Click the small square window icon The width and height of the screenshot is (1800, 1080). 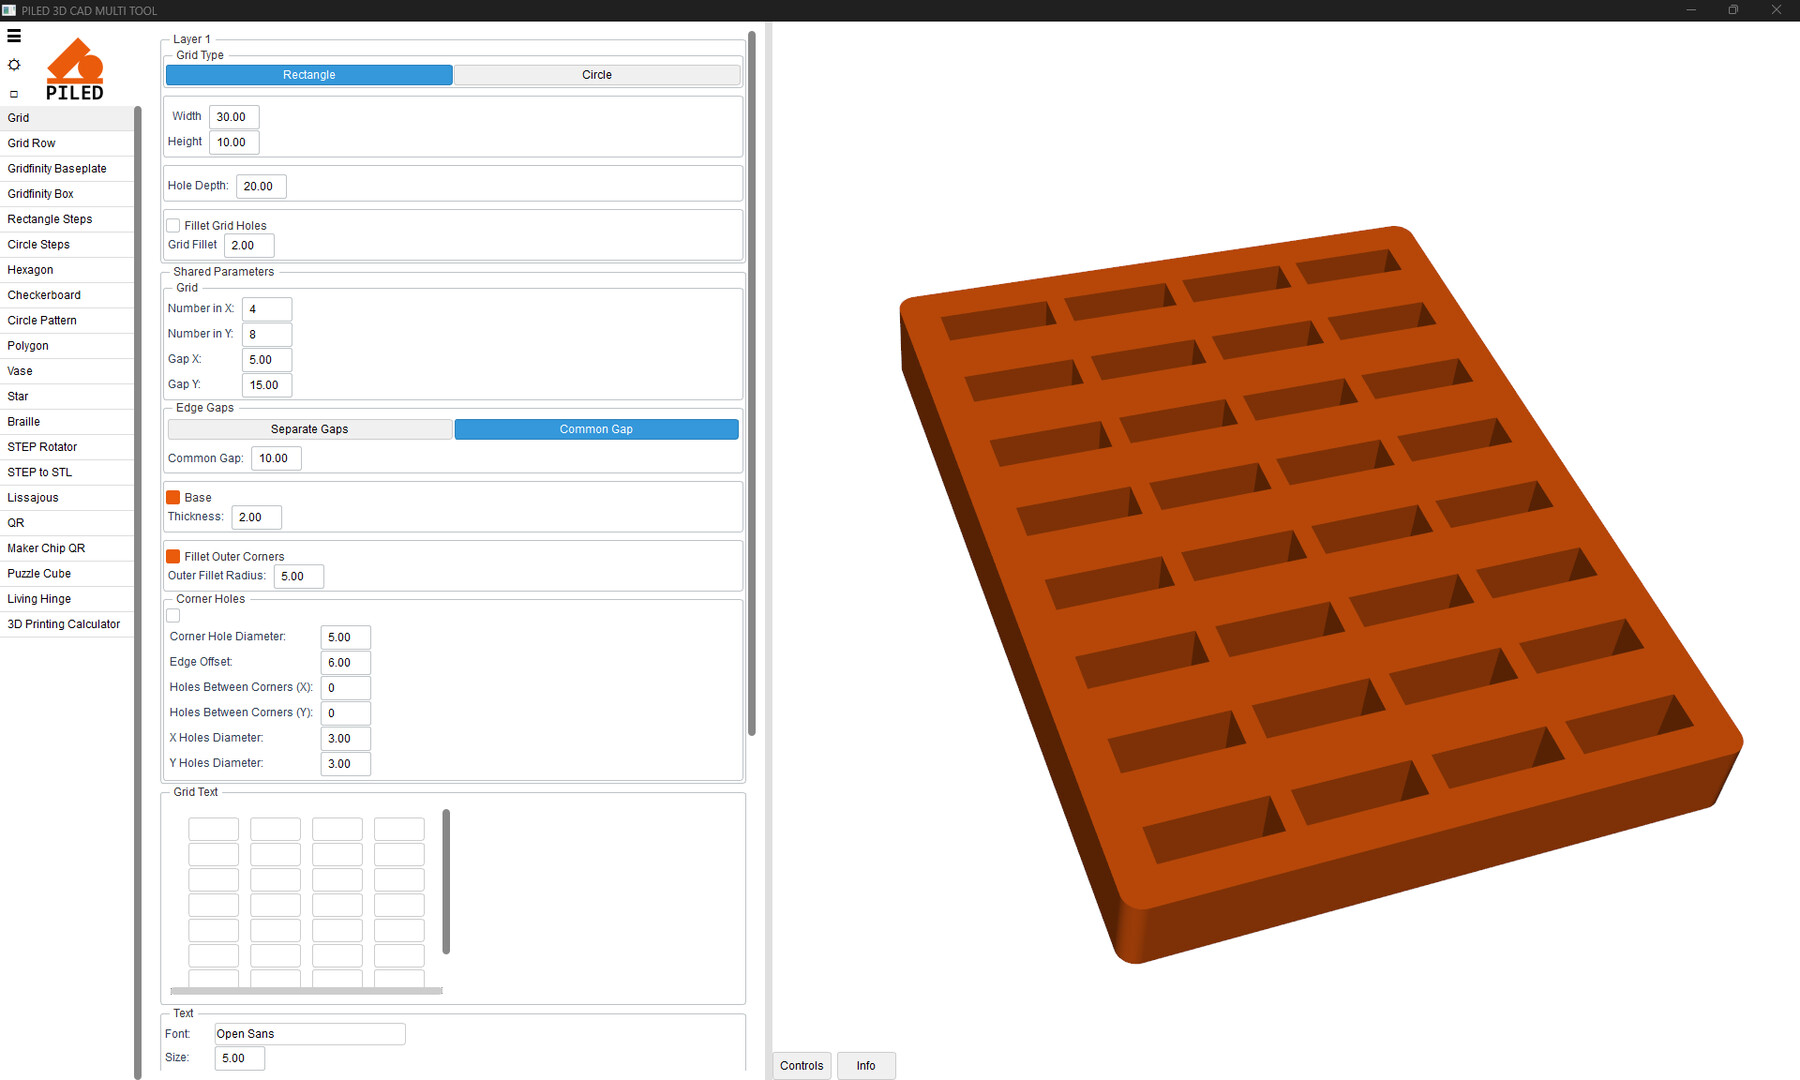(x=14, y=94)
